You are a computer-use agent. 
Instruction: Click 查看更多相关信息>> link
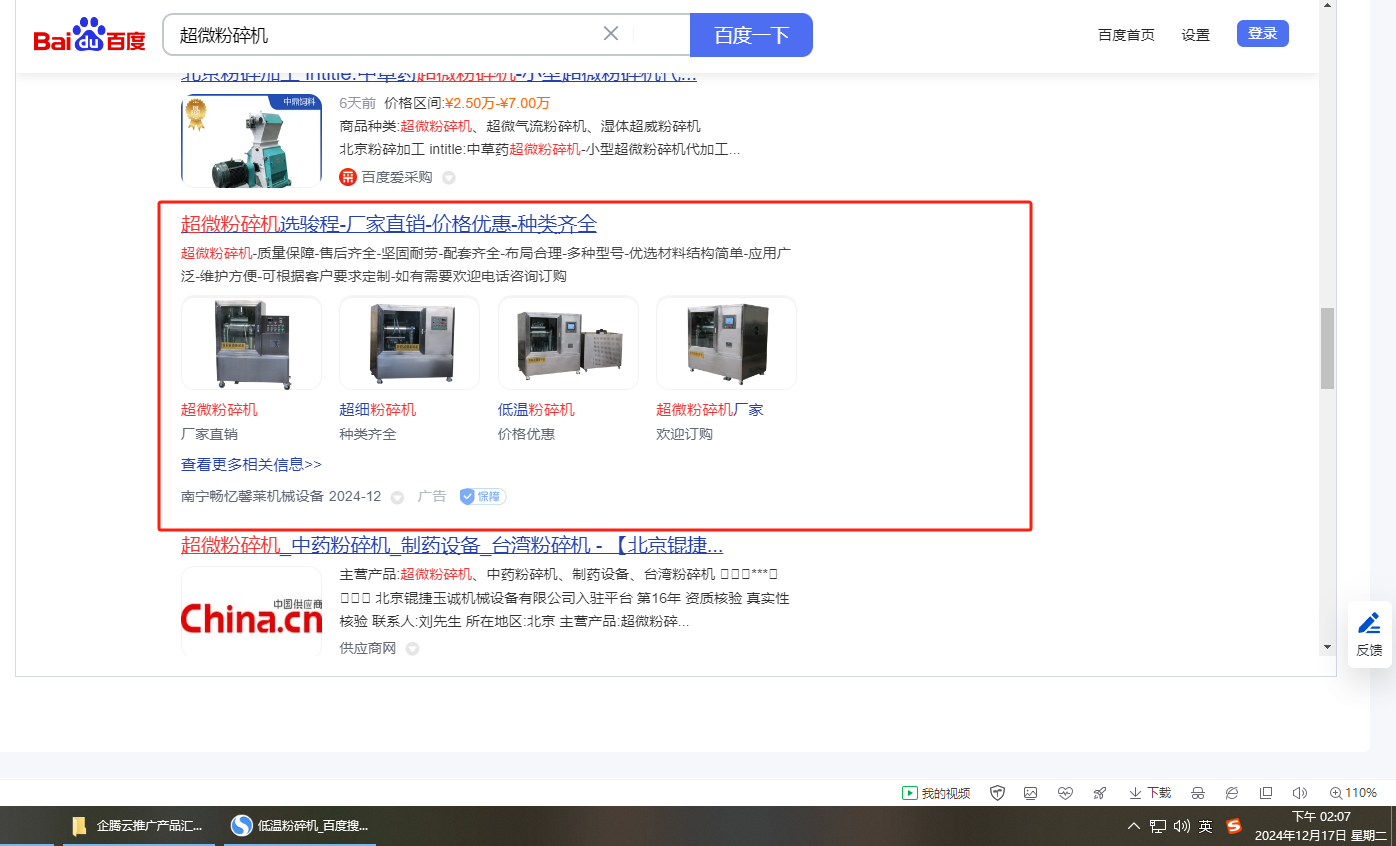251,465
